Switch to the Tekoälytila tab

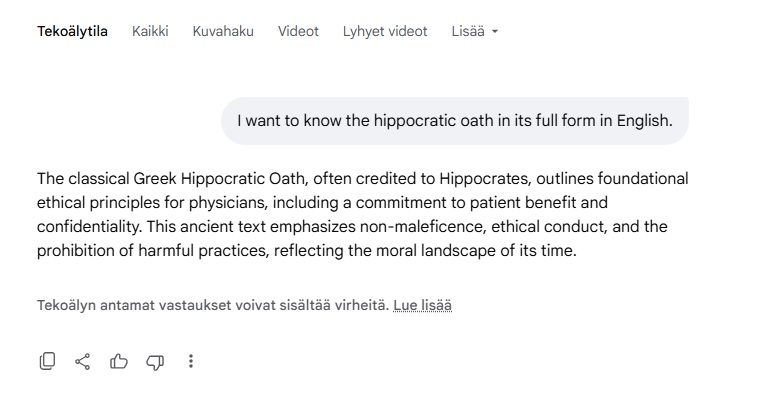pos(72,31)
